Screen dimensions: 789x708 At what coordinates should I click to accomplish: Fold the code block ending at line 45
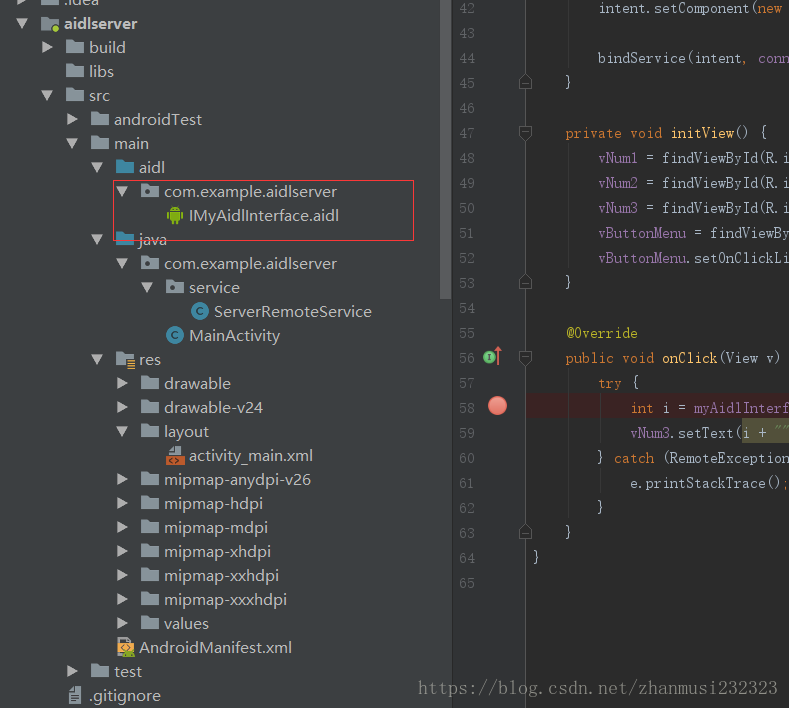coord(525,82)
